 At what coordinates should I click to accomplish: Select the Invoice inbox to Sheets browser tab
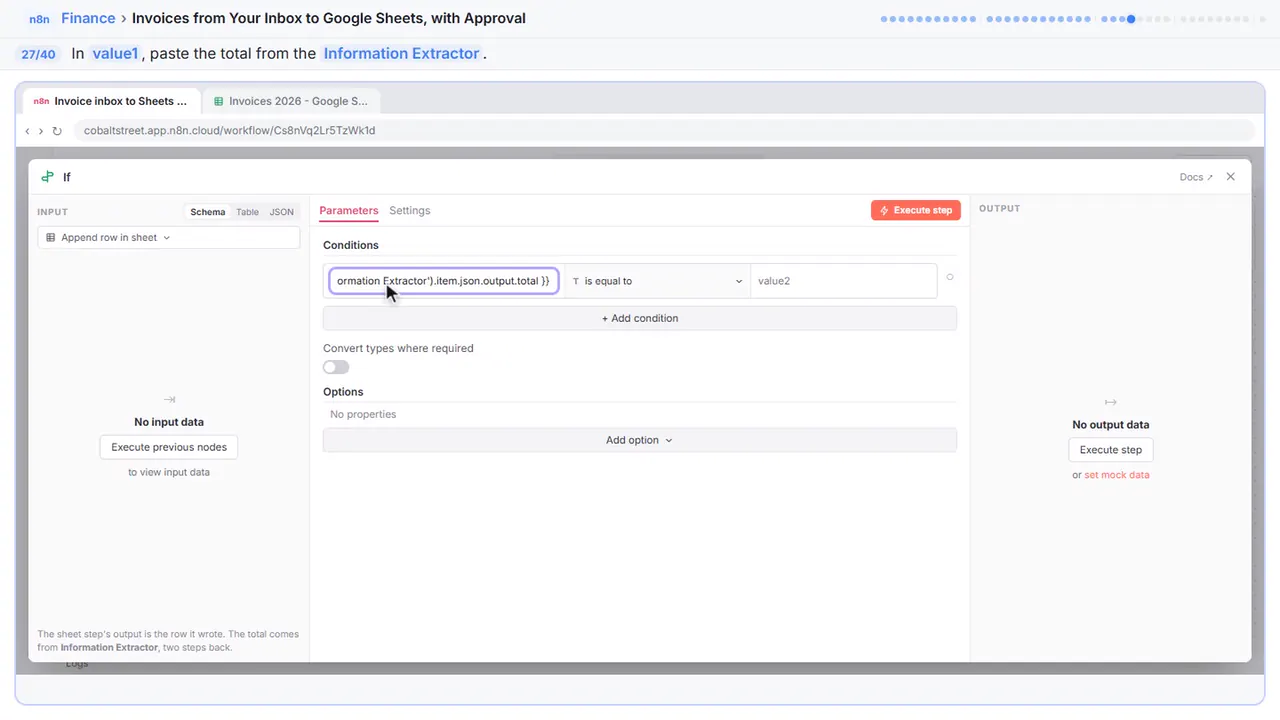[110, 101]
